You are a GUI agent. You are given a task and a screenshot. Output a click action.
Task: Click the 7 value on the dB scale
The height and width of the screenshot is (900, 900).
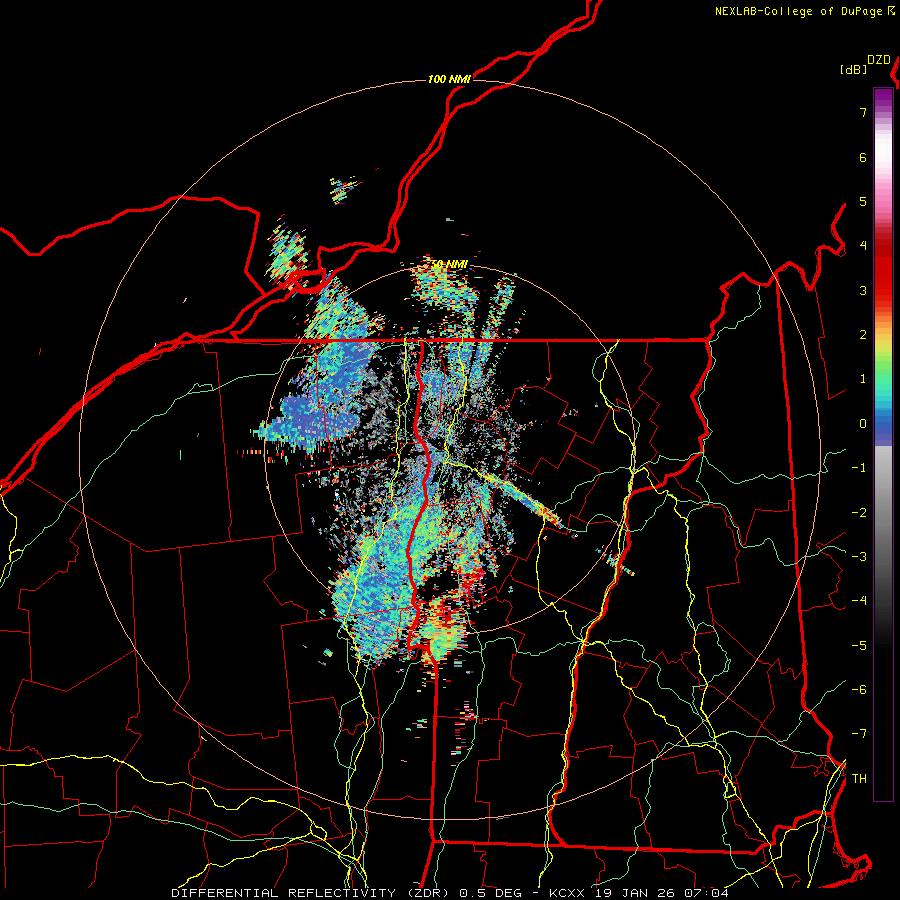click(x=863, y=112)
